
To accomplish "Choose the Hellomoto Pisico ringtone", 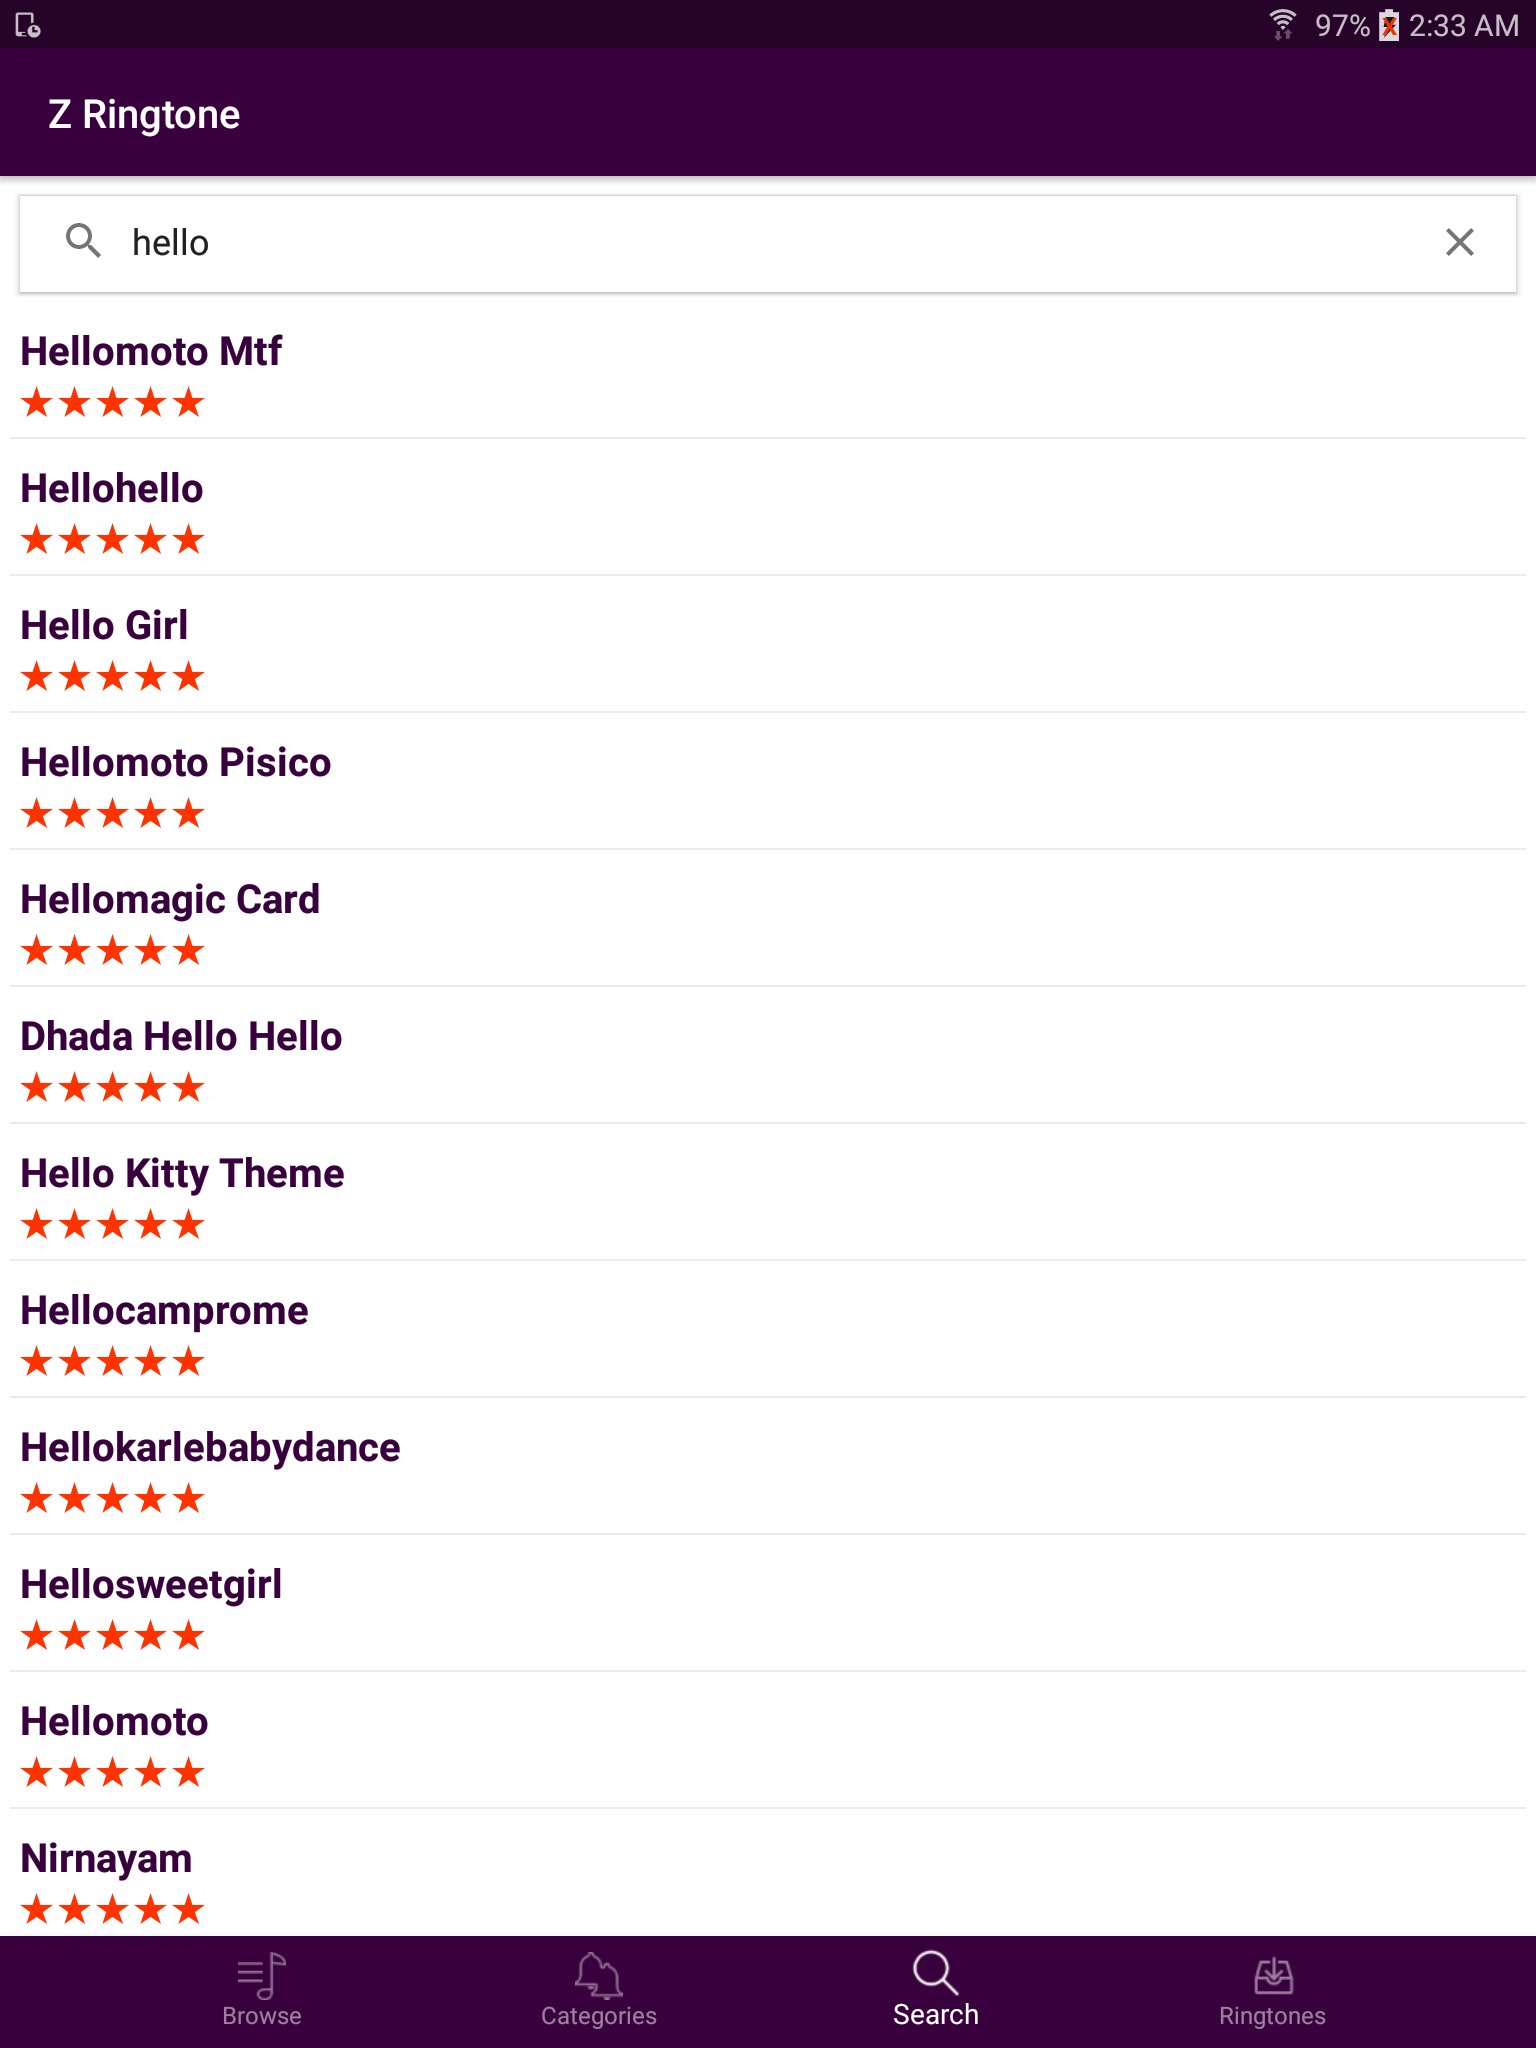I will point(768,782).
